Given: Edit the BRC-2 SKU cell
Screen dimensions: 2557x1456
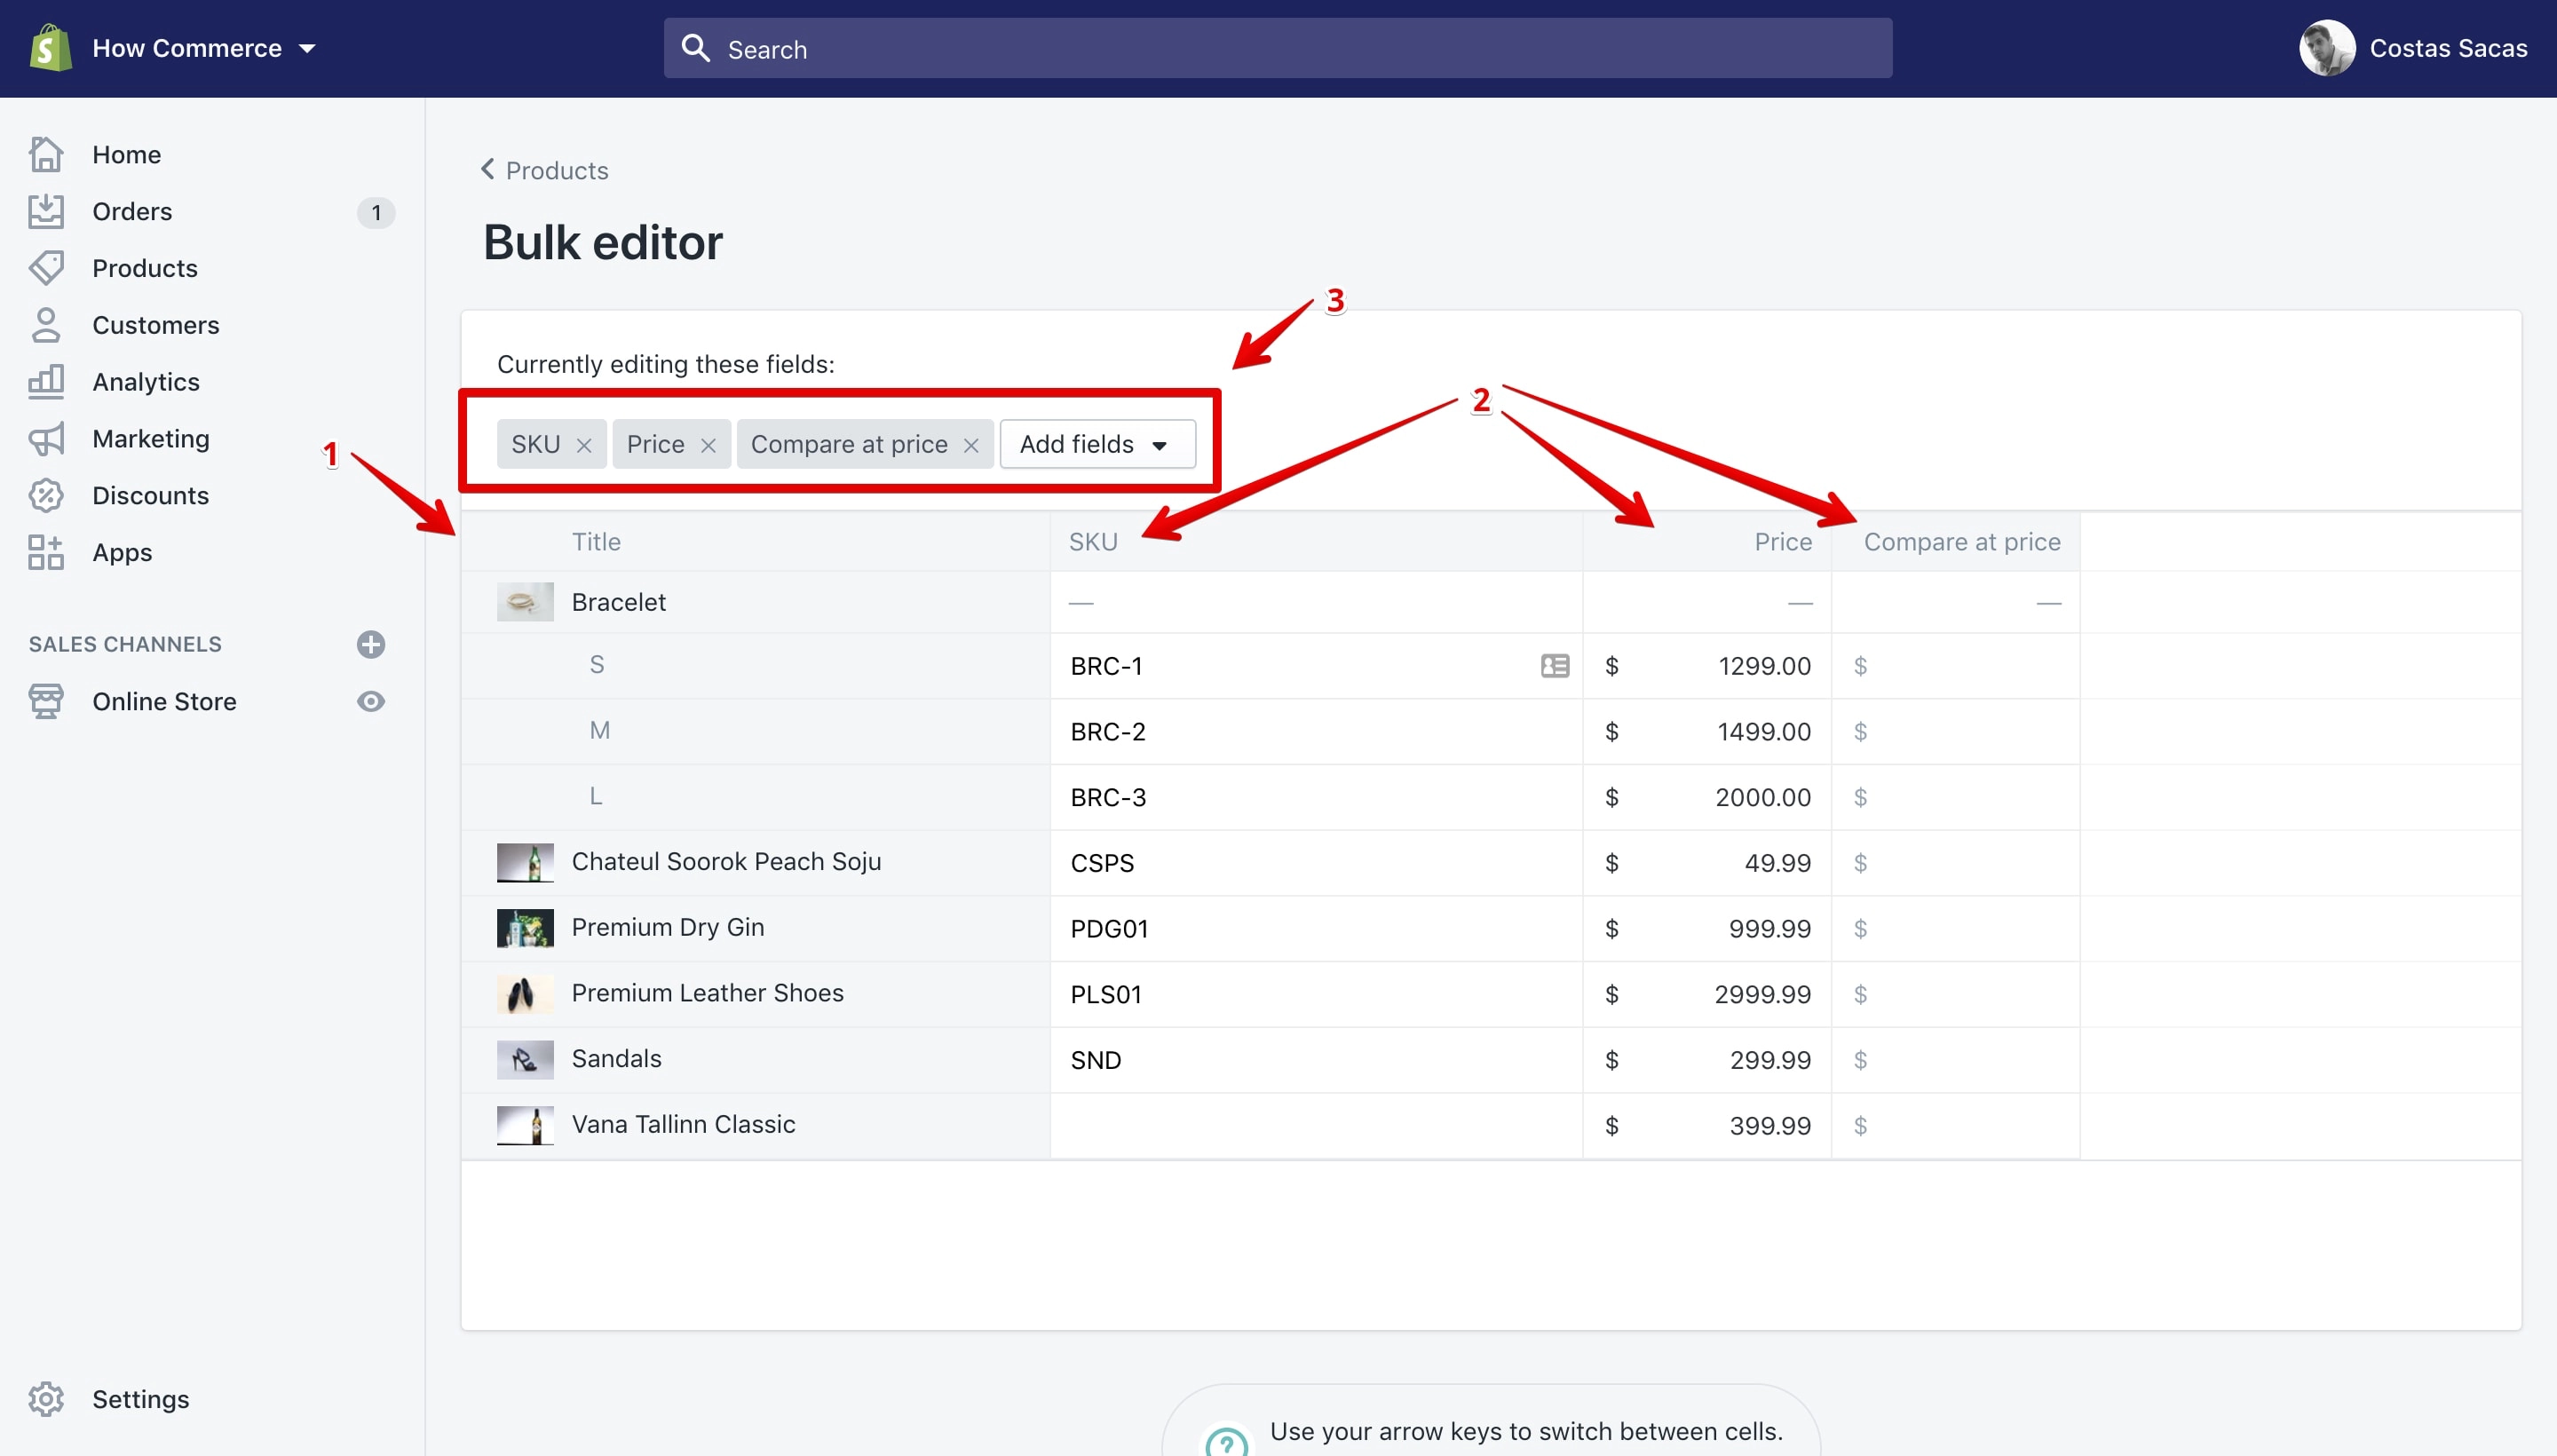Looking at the screenshot, I should [x=1316, y=732].
